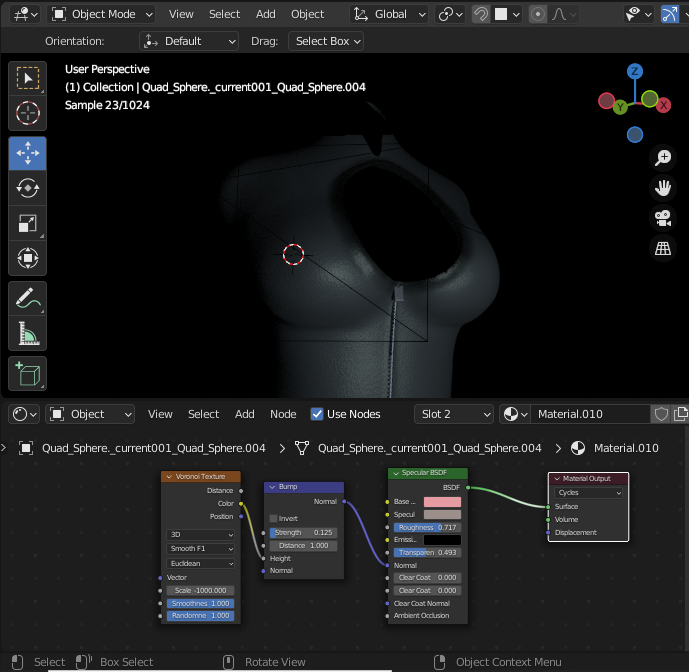Click the X axis on navigation gizmo
Image resolution: width=689 pixels, height=672 pixels.
pos(664,105)
